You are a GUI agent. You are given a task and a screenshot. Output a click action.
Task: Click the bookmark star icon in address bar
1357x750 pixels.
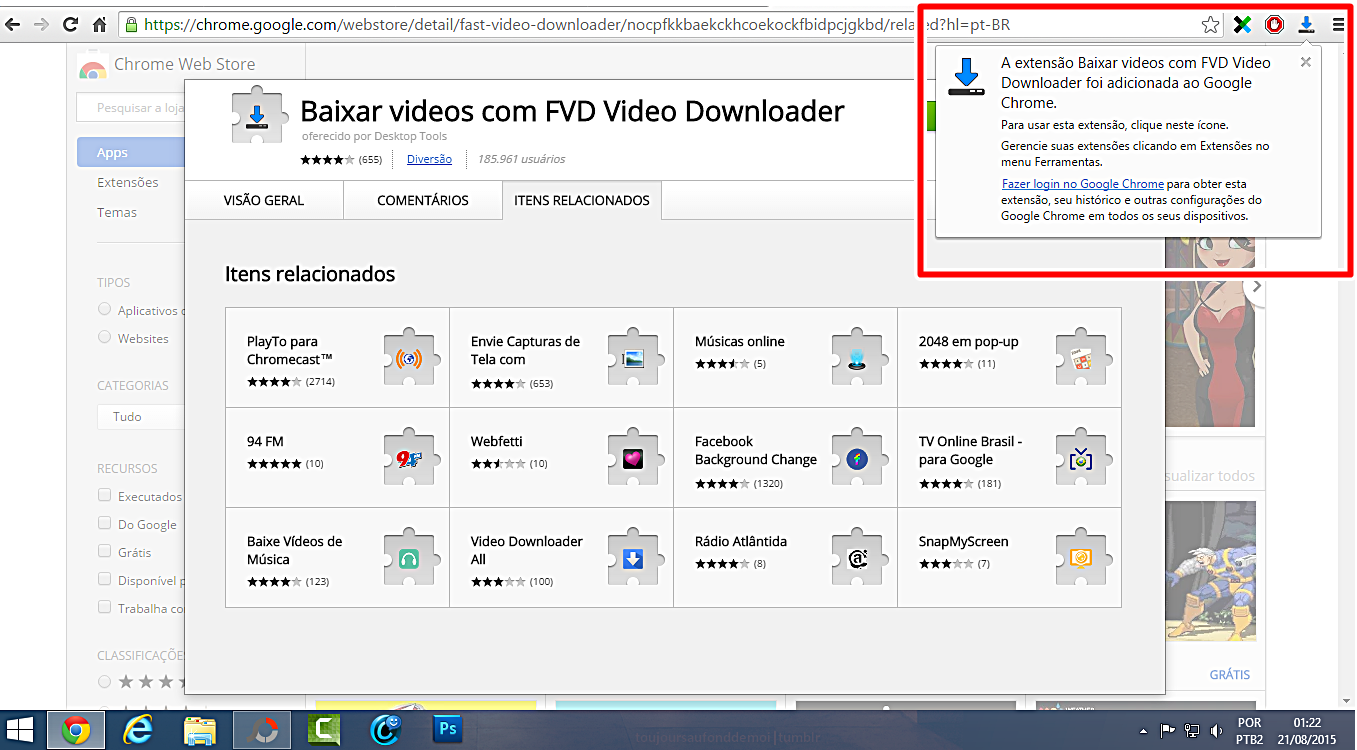tap(1210, 25)
